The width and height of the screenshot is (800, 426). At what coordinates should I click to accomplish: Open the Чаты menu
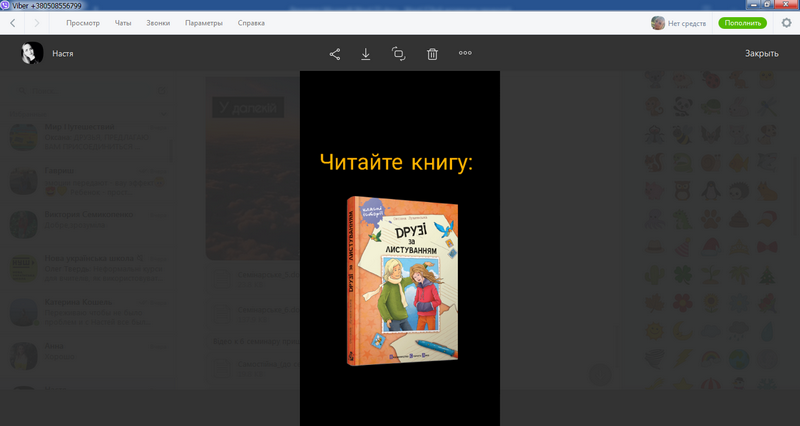(123, 23)
